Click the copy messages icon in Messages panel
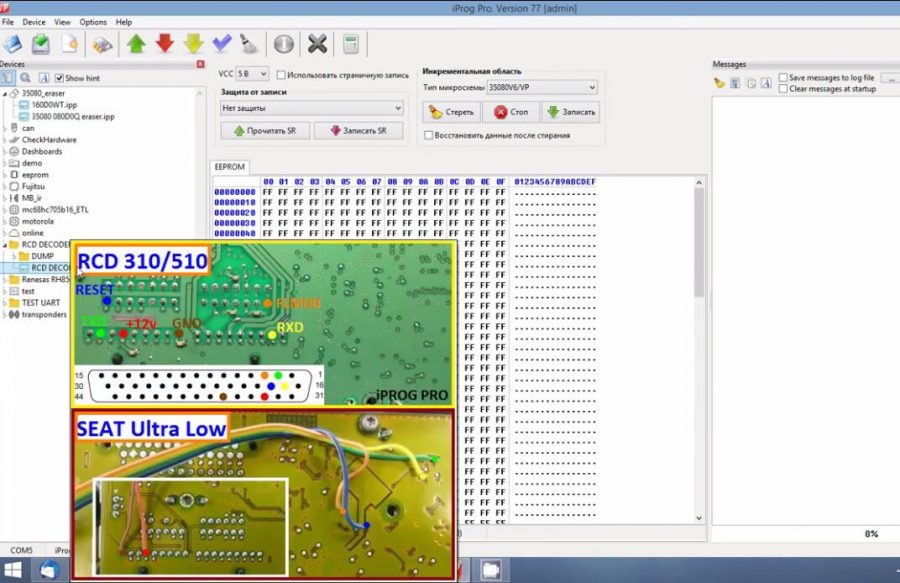 click(x=751, y=83)
